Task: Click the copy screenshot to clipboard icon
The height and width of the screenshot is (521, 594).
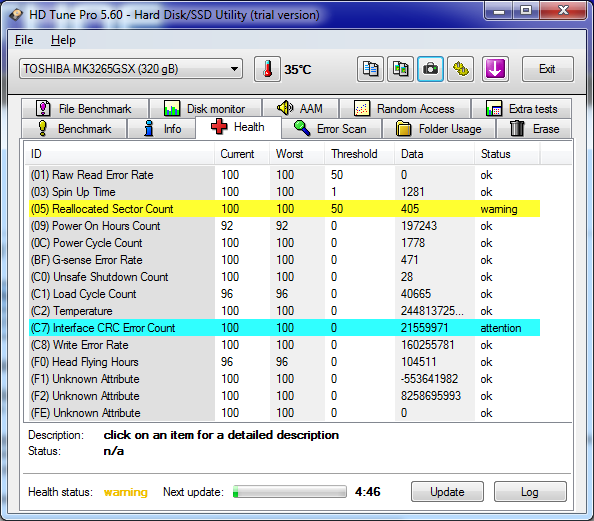Action: pos(400,69)
